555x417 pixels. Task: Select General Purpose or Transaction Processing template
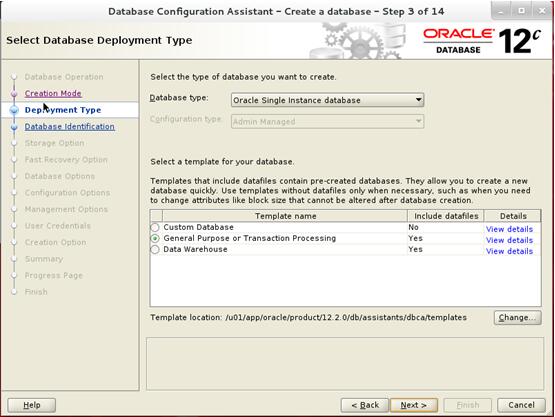pyautogui.click(x=155, y=238)
